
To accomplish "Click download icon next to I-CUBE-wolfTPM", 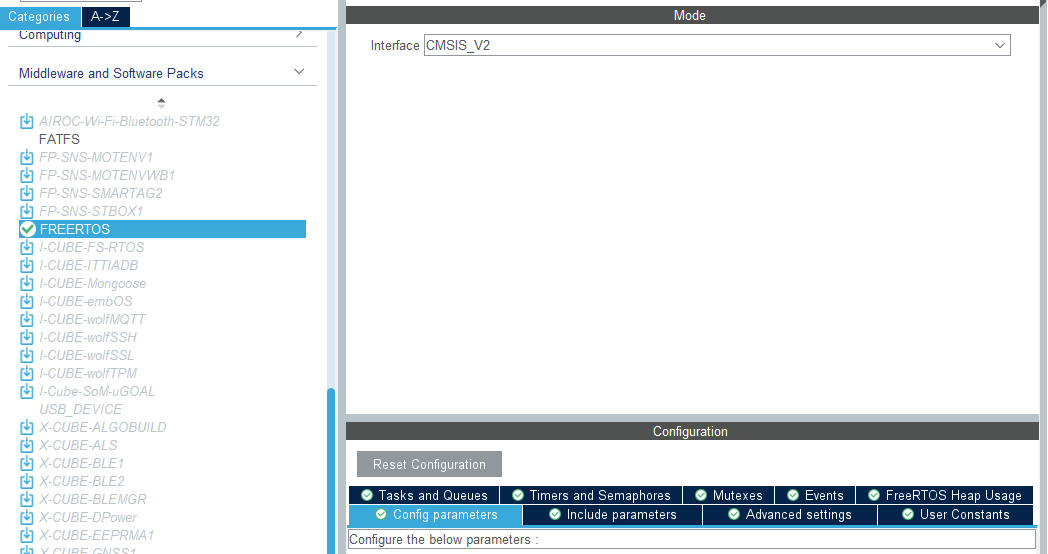I will [x=27, y=374].
